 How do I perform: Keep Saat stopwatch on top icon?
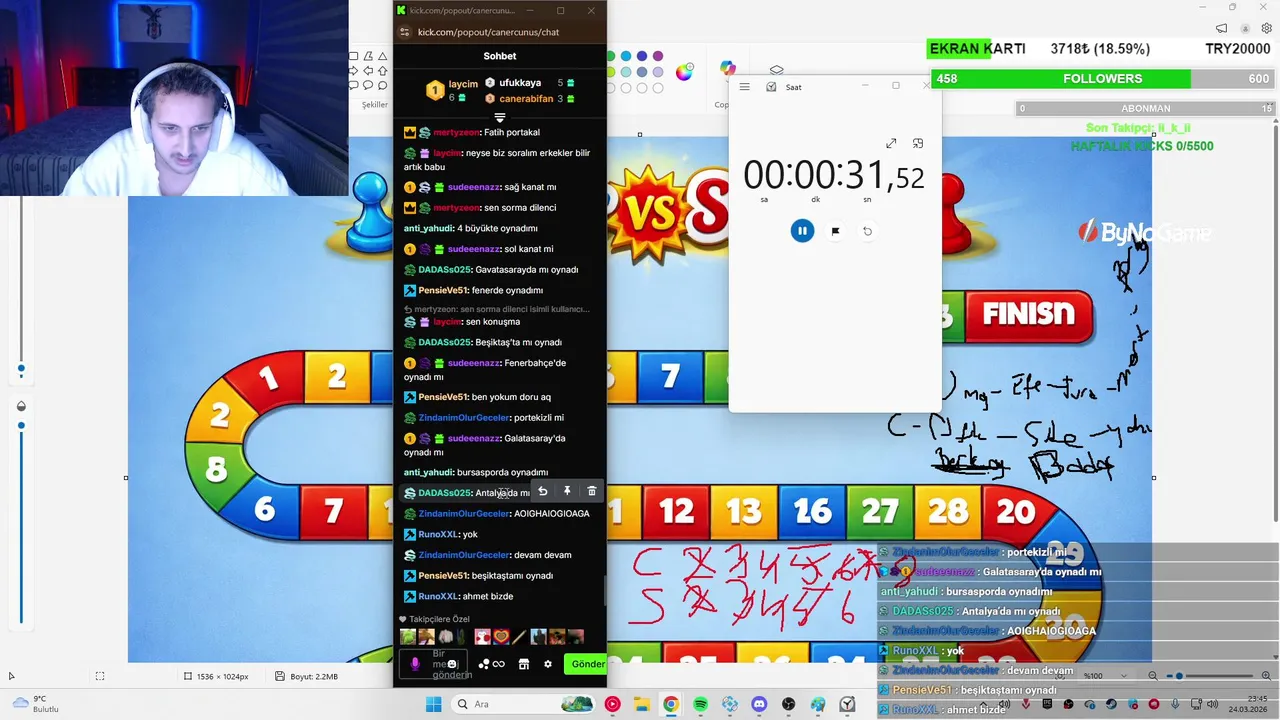pos(918,144)
